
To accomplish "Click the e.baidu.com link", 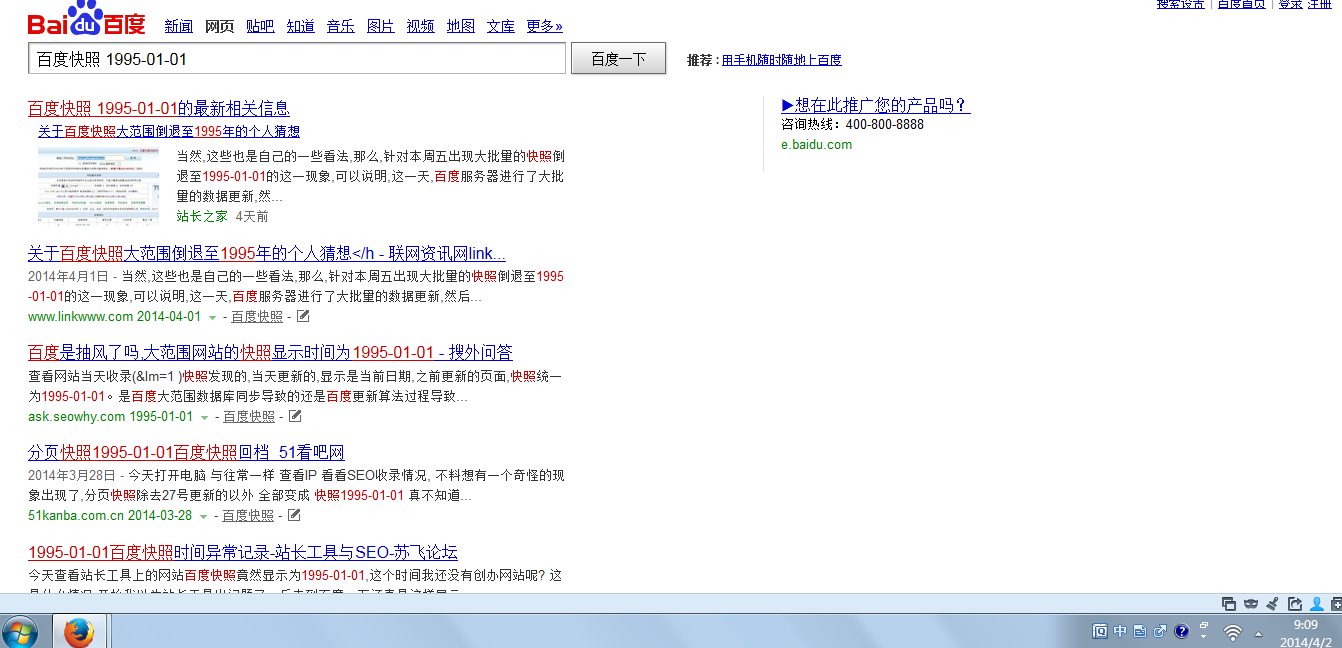I will 817,144.
